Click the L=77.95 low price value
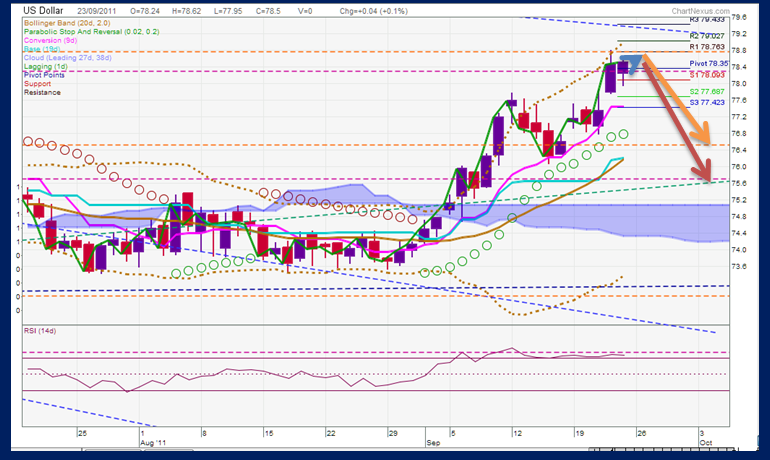 tap(228, 11)
